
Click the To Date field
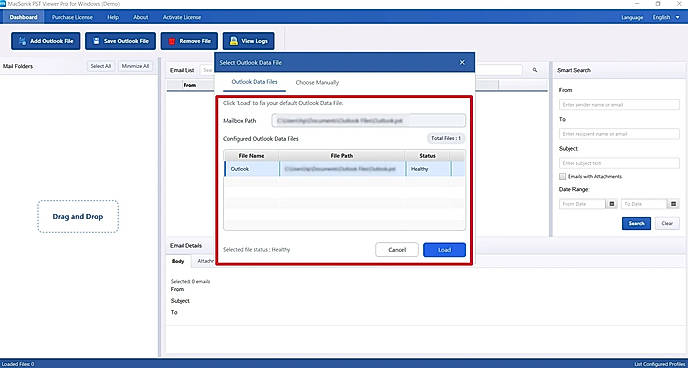[644, 204]
